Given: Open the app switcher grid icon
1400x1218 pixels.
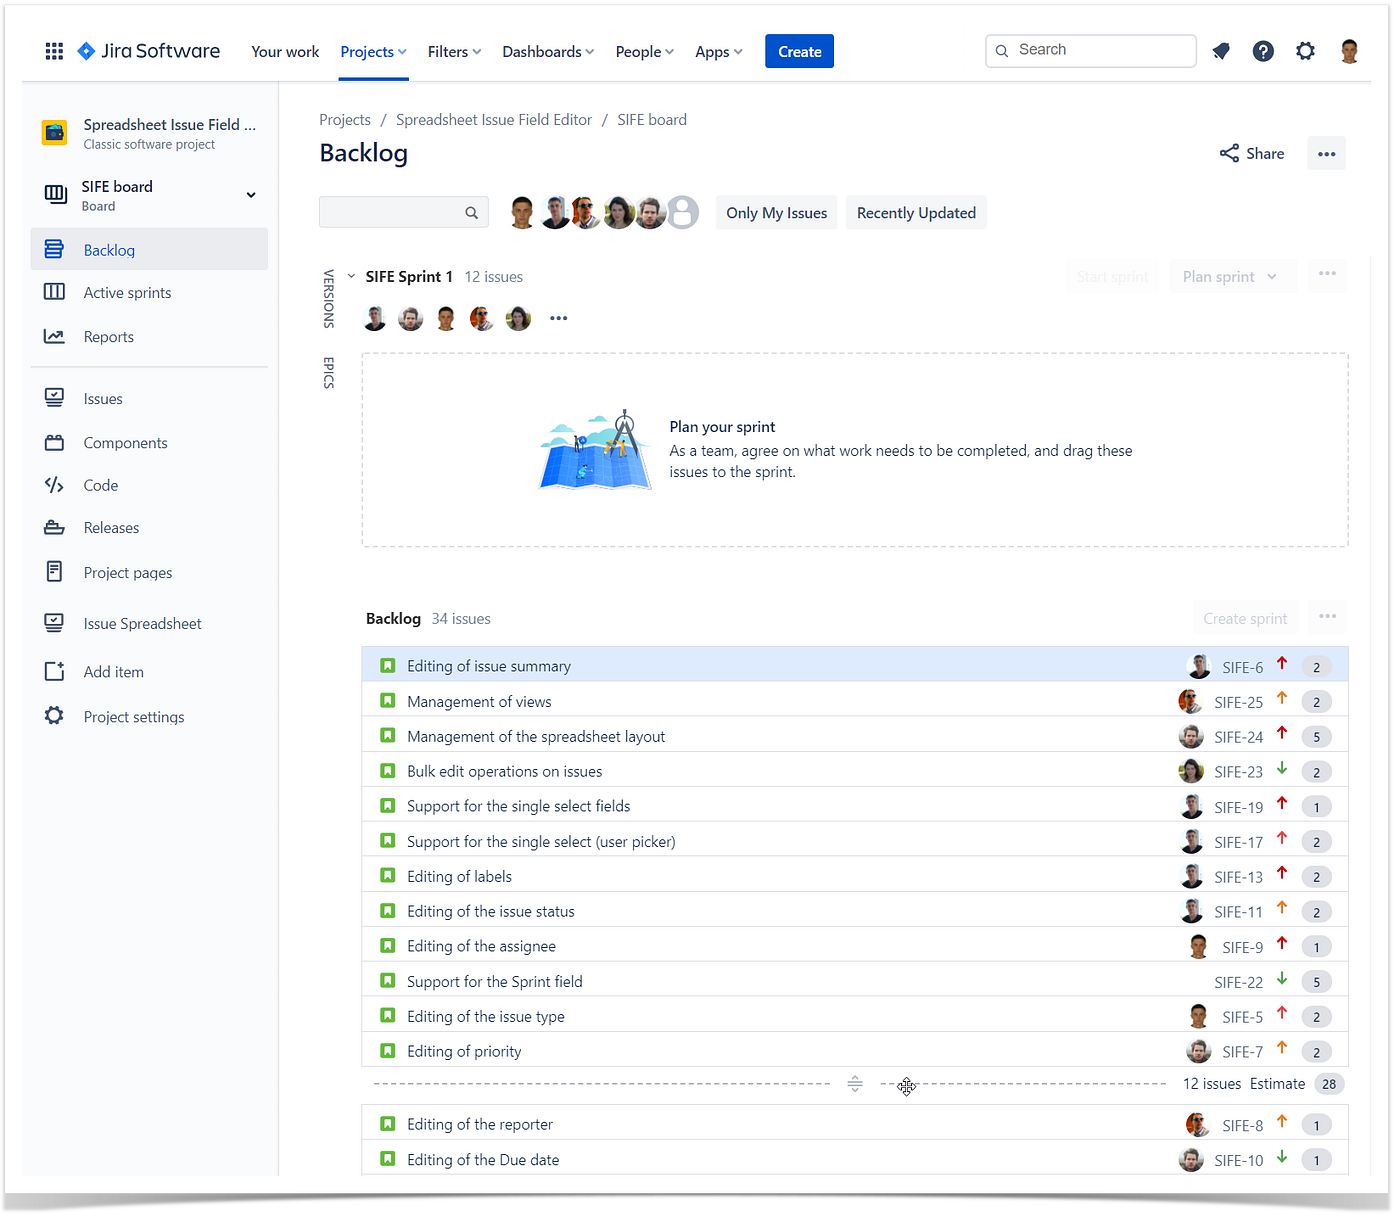Looking at the screenshot, I should [x=55, y=51].
